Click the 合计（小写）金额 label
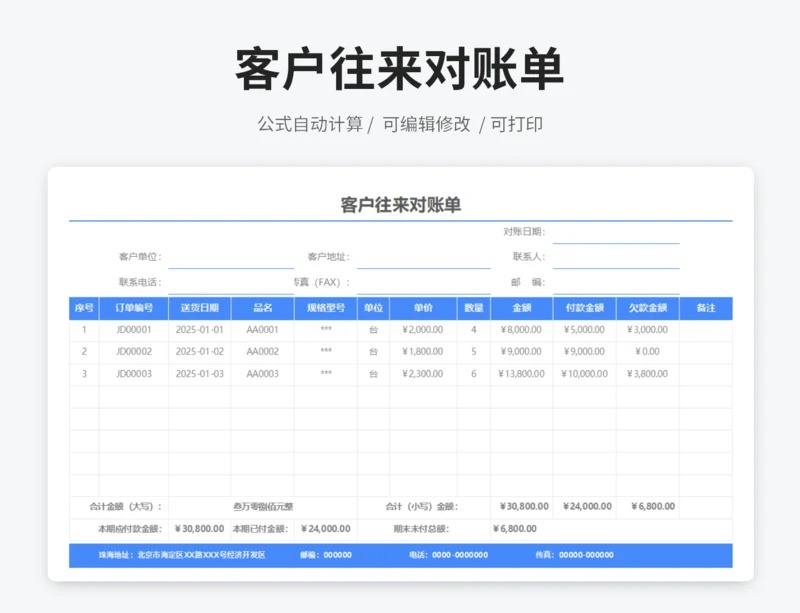 click(421, 506)
